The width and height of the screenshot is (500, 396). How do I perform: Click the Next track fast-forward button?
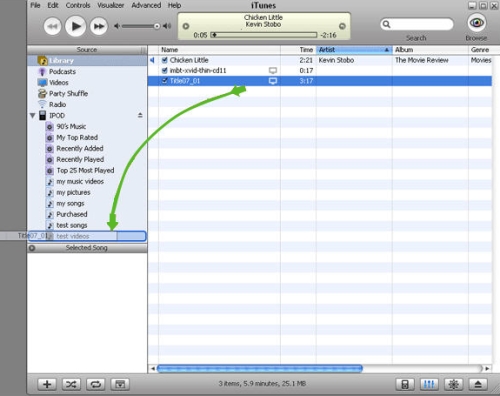(x=99, y=26)
